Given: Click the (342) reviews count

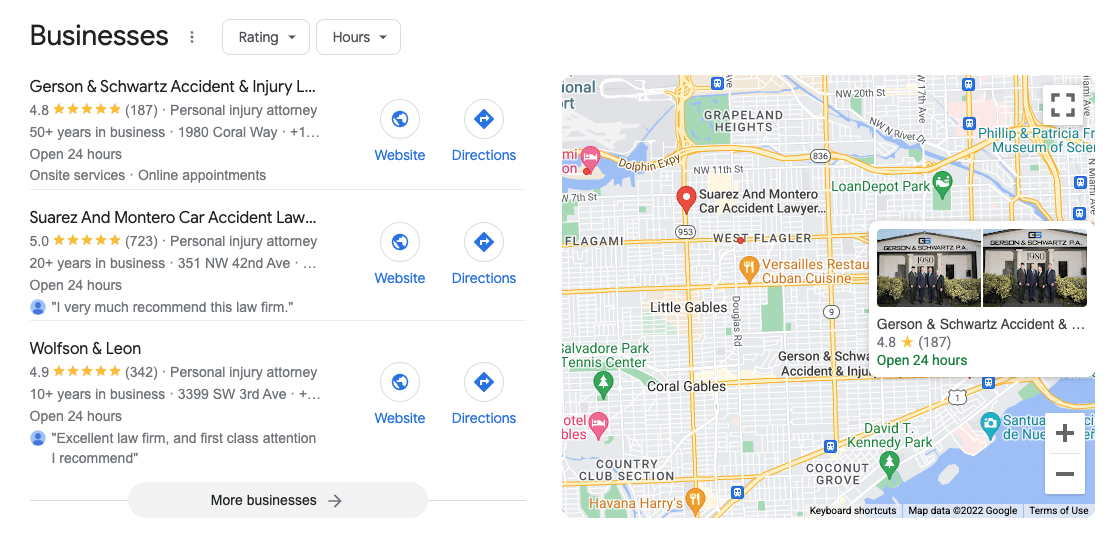Looking at the screenshot, I should (141, 372).
